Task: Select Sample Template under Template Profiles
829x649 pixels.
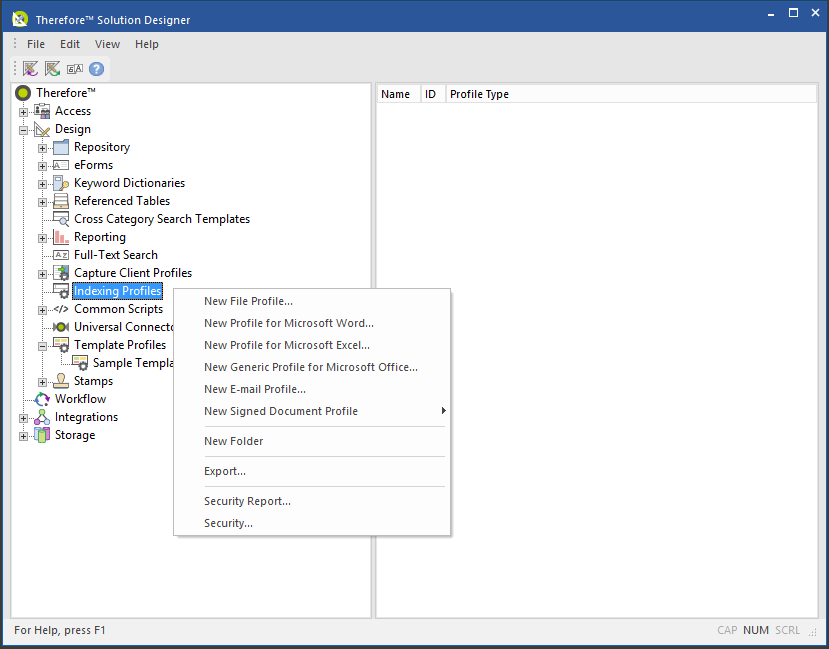Action: 130,363
